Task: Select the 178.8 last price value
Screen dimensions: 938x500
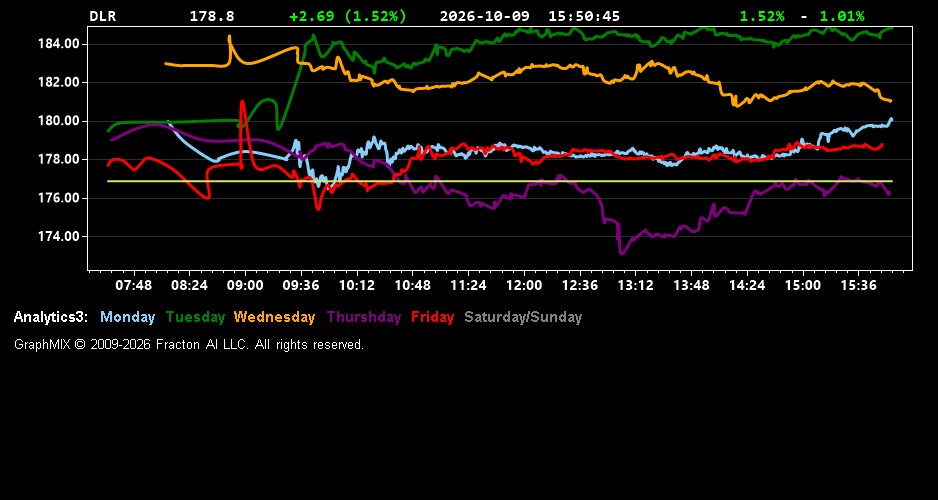Action: 212,17
